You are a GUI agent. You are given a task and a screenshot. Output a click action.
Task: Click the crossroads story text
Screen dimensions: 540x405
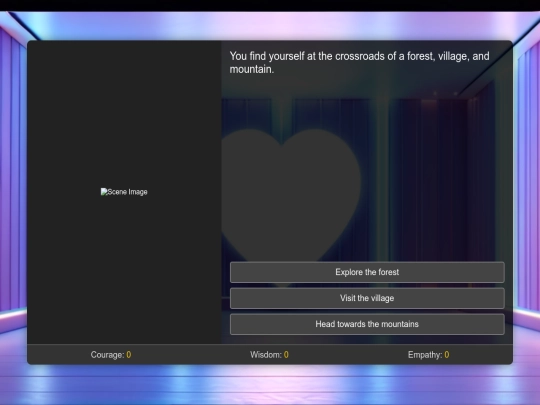click(x=360, y=62)
